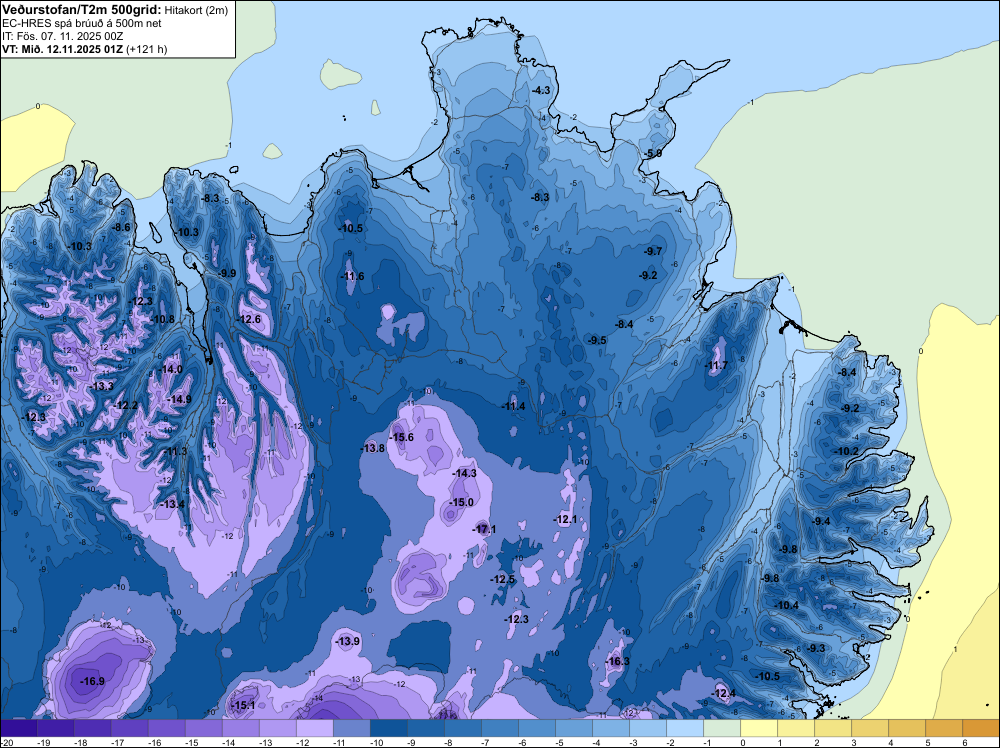
Task: Click the -14.9 temperature label
Action: pos(179,399)
